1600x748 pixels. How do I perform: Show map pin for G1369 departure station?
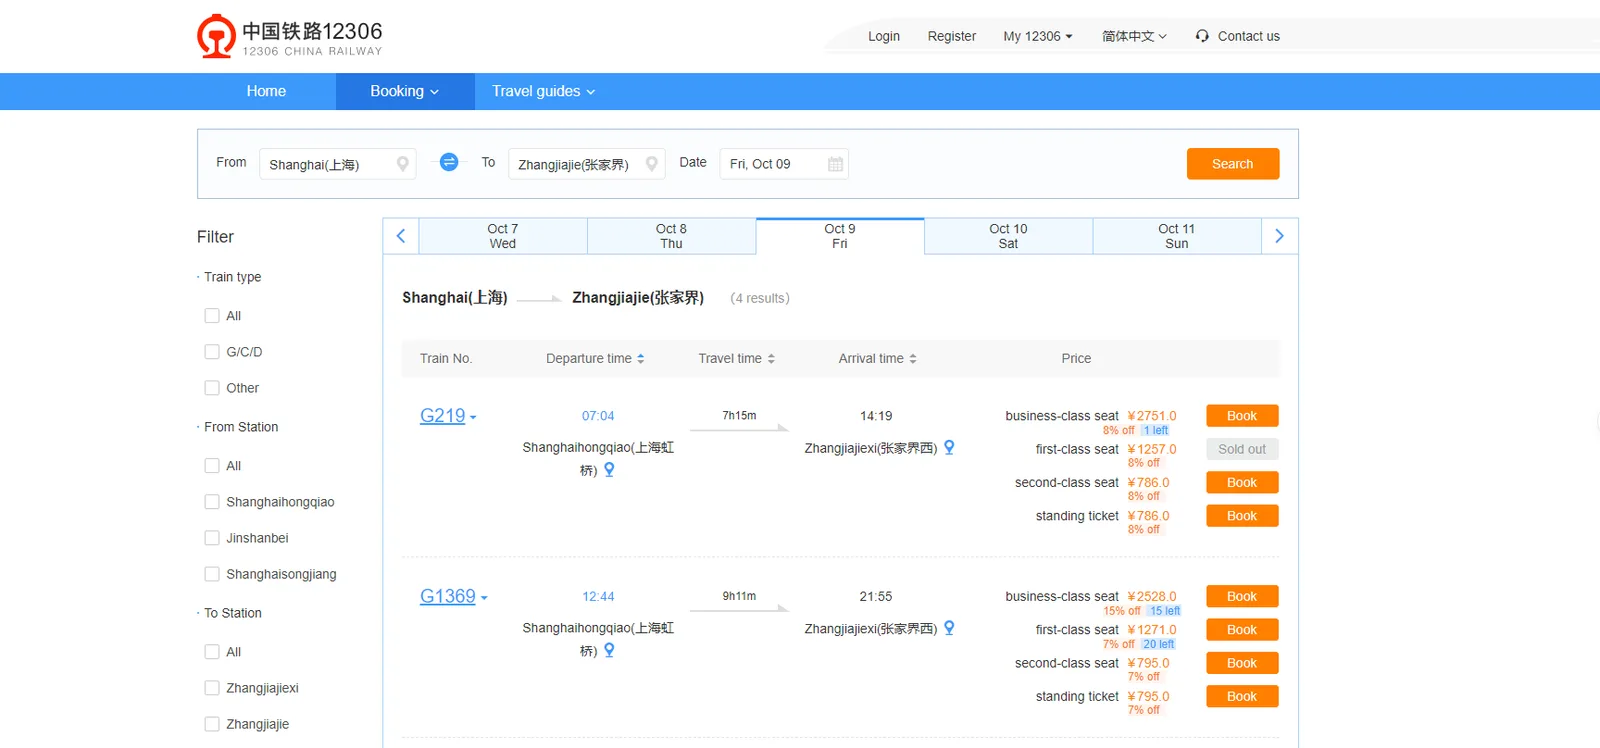609,650
